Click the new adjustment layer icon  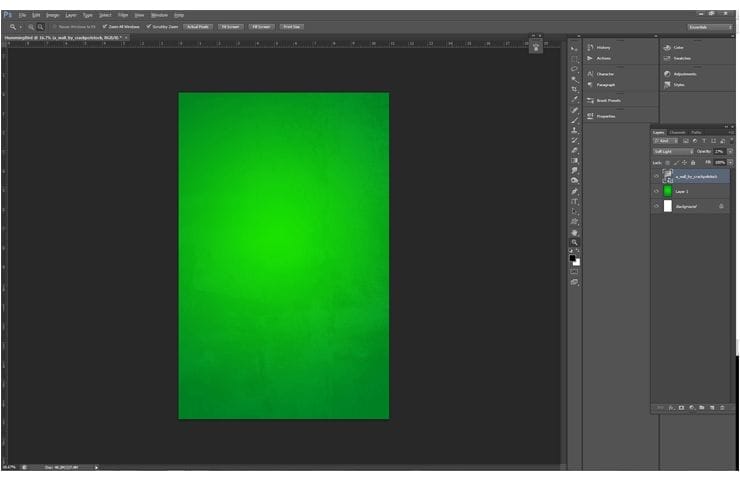pyautogui.click(x=692, y=408)
